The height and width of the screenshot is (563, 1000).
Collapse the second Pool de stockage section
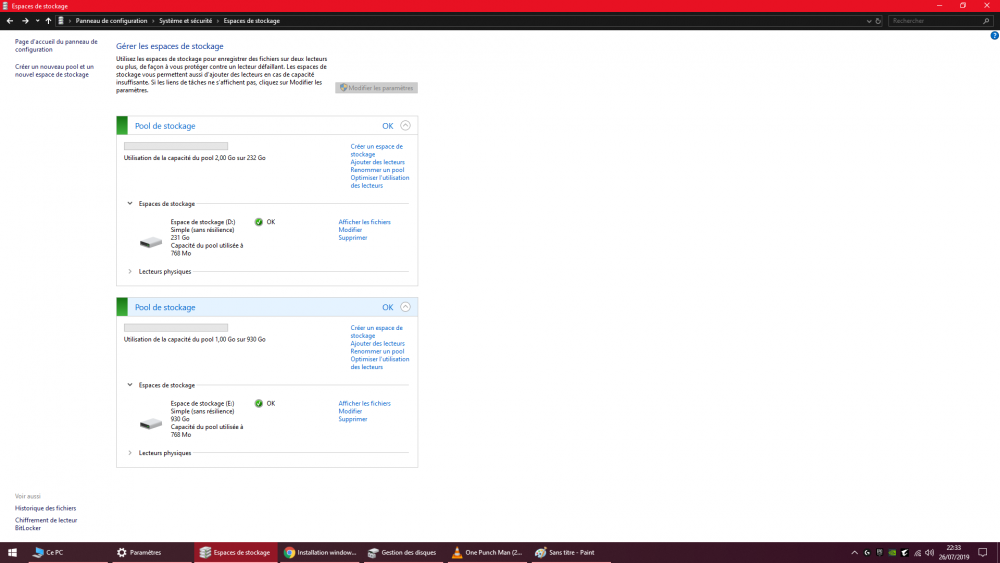click(x=405, y=307)
